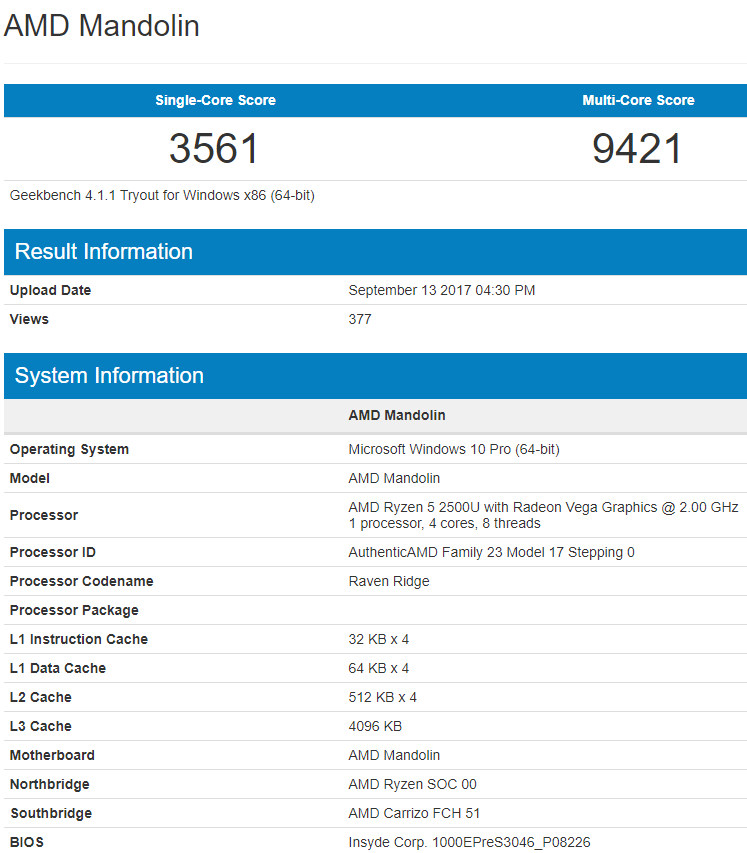Click the L3 Cache value 4096 KB
The image size is (747, 853).
tap(375, 726)
